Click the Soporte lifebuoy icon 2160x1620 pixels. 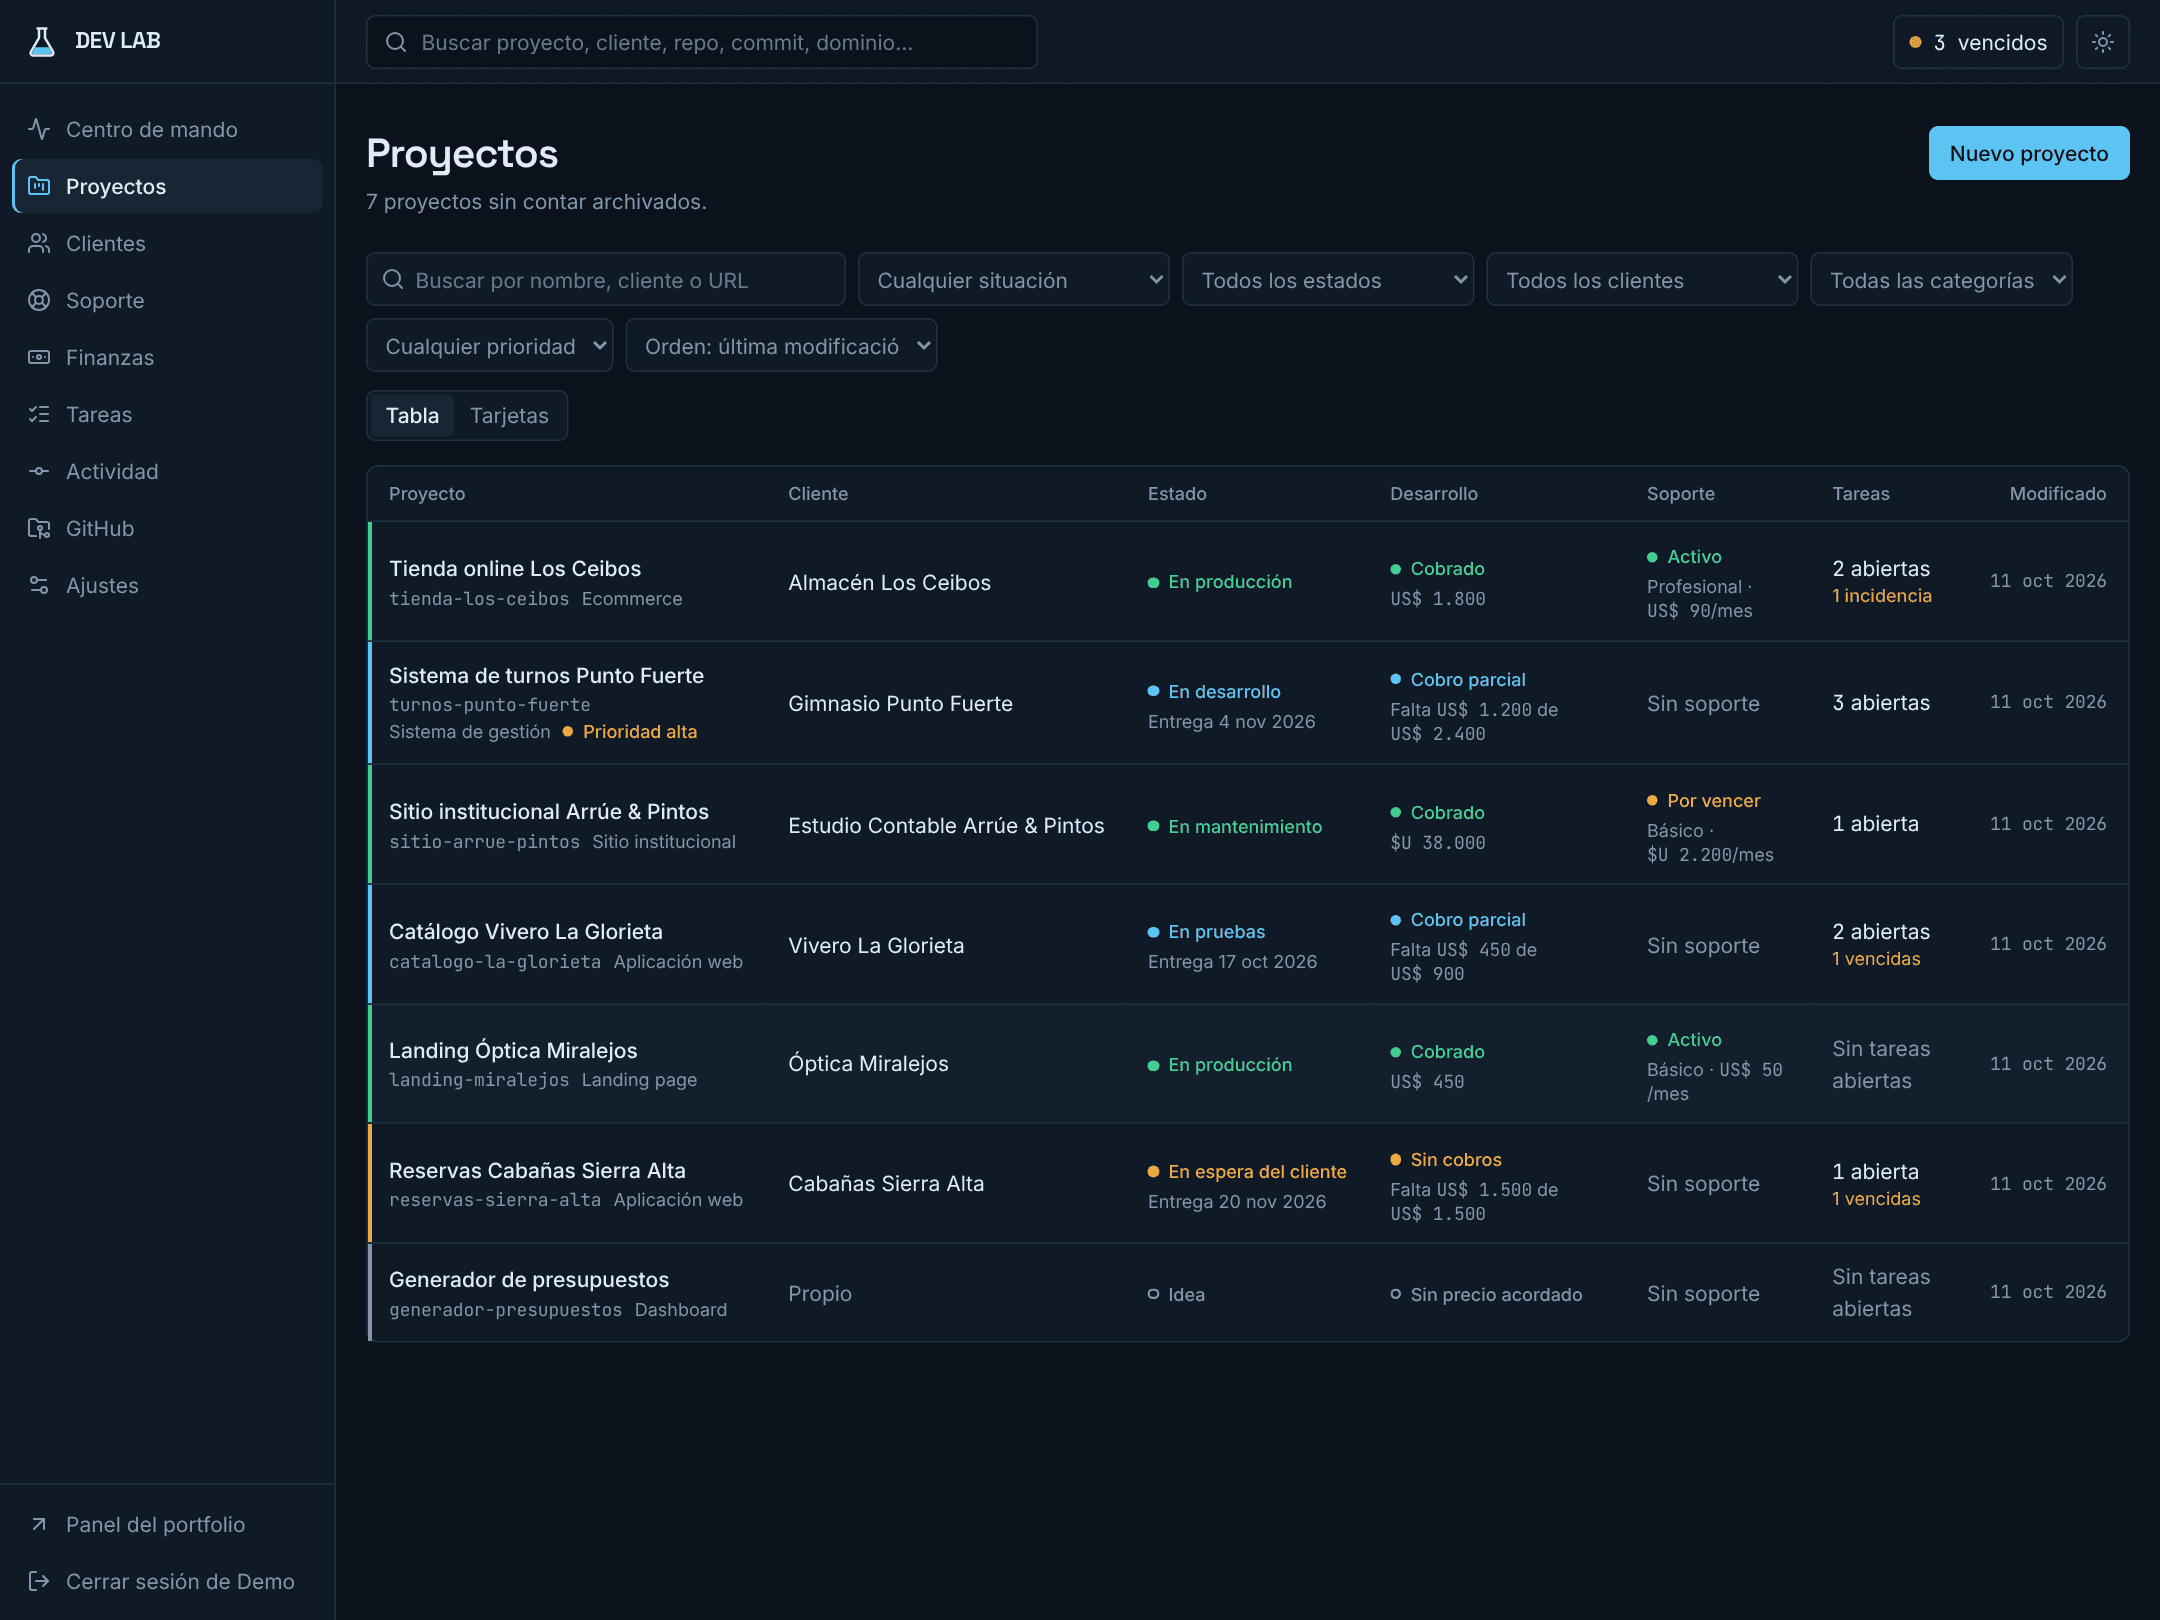pyautogui.click(x=39, y=300)
